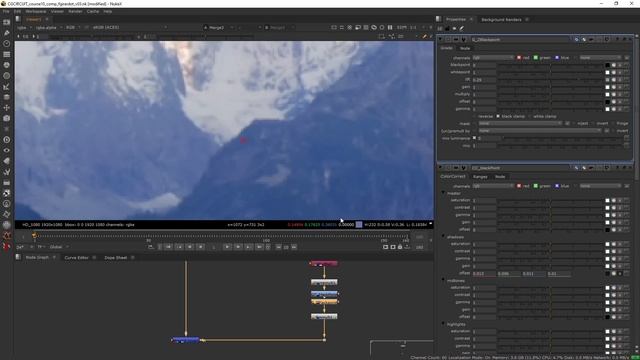Open the Image nodes toolbar menu

pyautogui.click(x=7, y=22)
